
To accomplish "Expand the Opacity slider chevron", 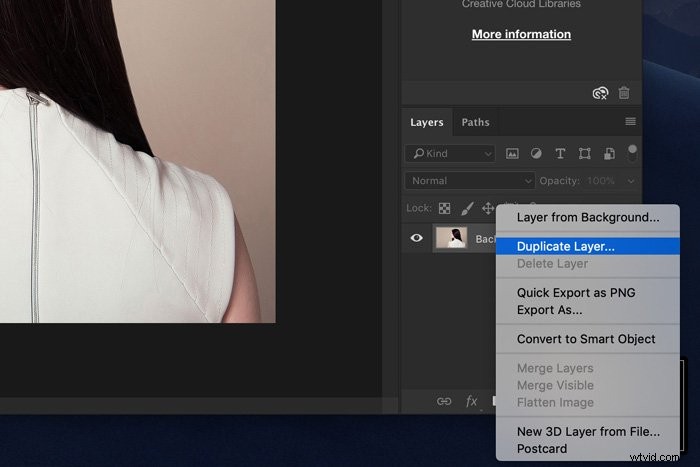I will click(x=631, y=181).
